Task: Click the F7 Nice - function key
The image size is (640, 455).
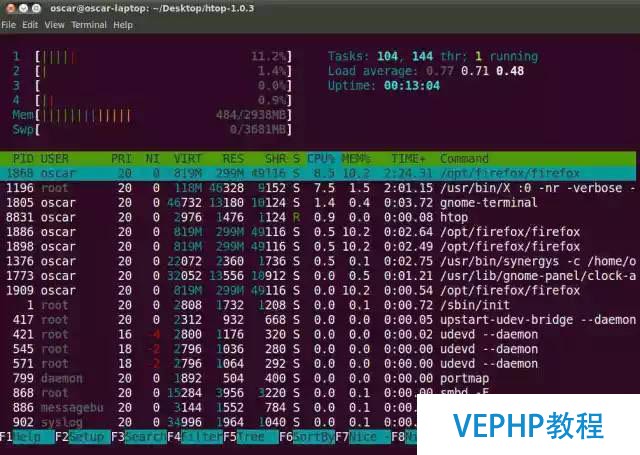Action: [x=363, y=437]
